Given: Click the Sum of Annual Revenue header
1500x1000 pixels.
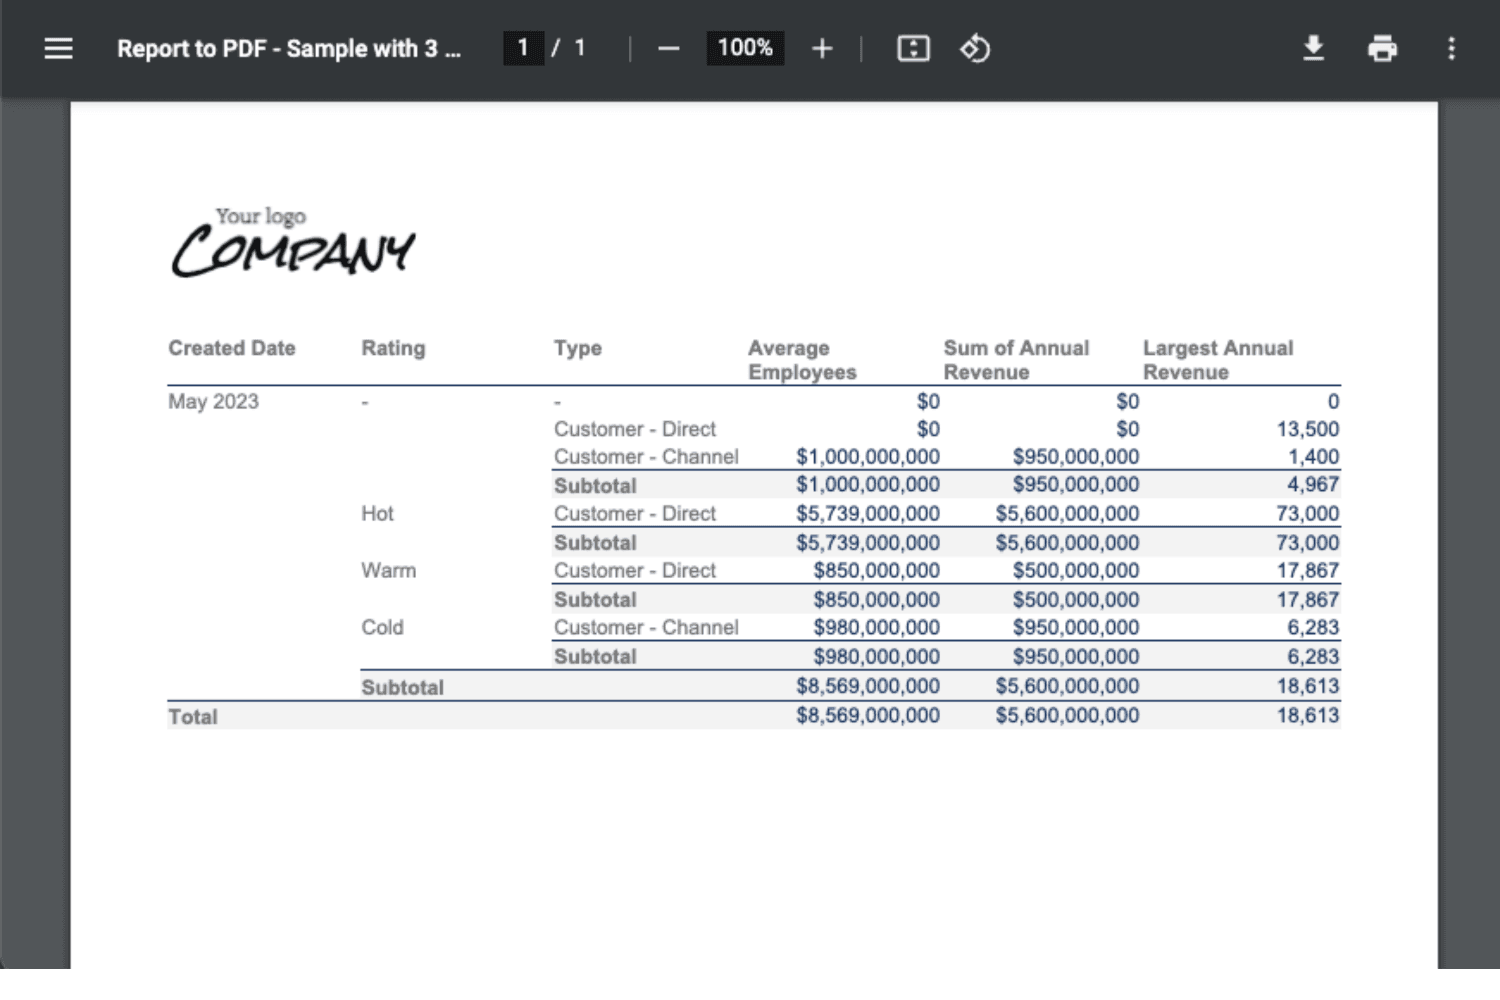Looking at the screenshot, I should [x=1016, y=360].
